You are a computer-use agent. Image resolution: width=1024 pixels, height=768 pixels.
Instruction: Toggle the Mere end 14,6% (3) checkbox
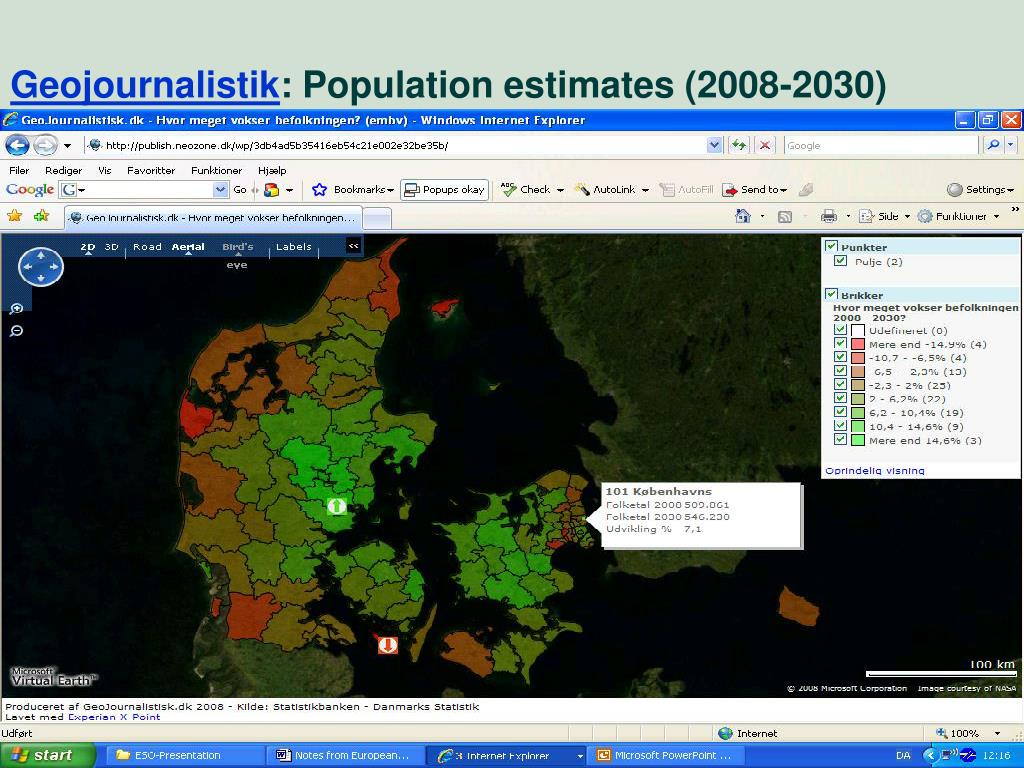[x=840, y=440]
